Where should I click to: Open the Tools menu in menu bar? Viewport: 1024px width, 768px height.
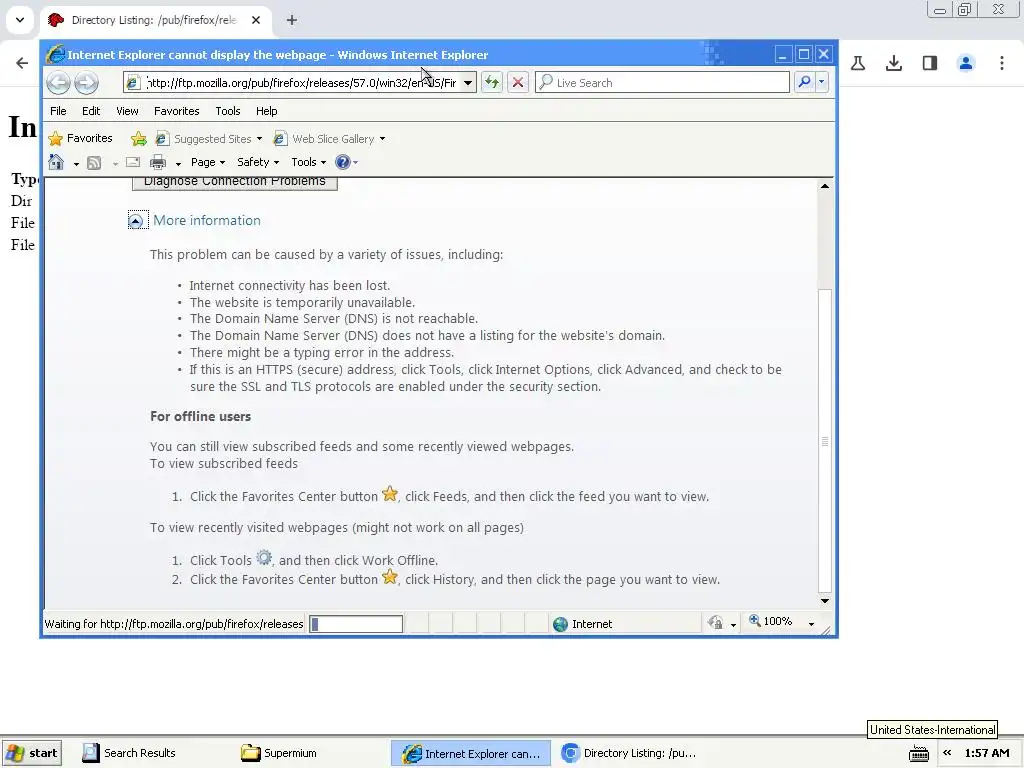click(228, 111)
